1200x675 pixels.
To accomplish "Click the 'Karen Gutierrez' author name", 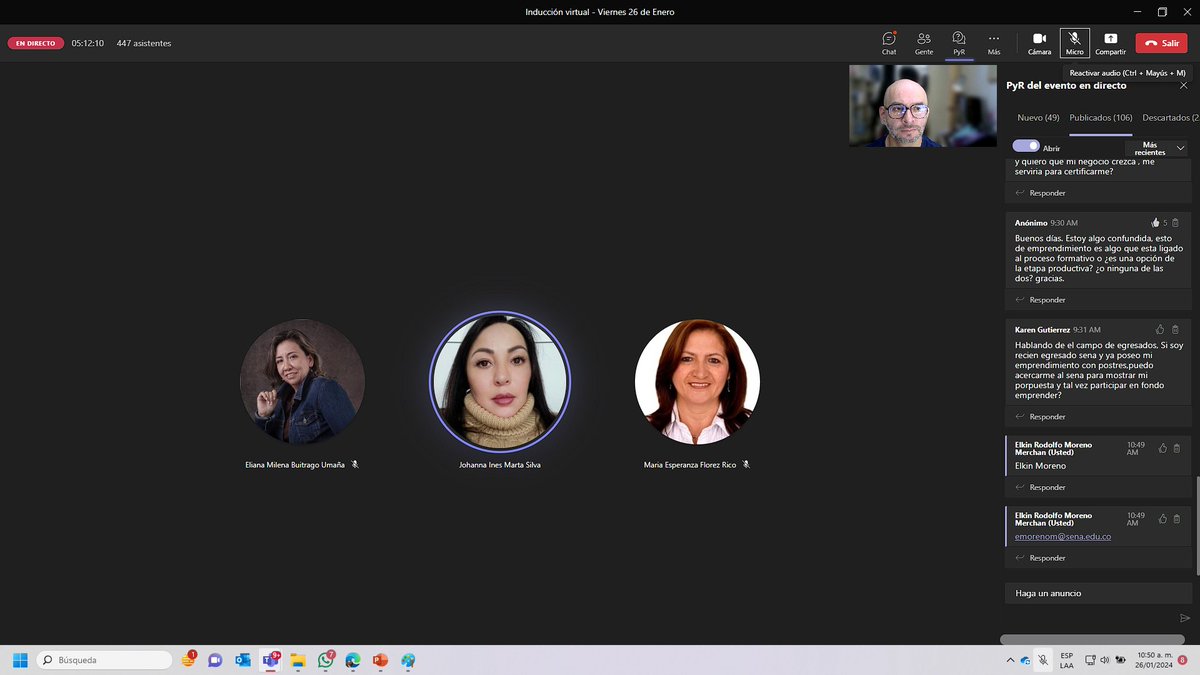I will pos(1042,329).
